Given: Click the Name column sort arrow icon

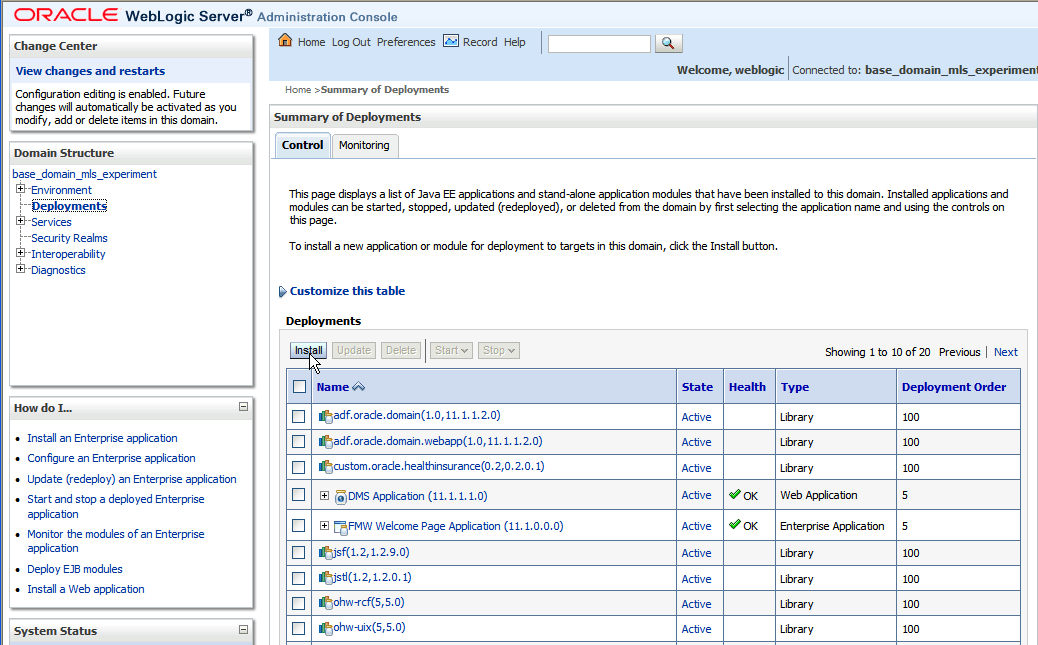Looking at the screenshot, I should pyautogui.click(x=358, y=387).
